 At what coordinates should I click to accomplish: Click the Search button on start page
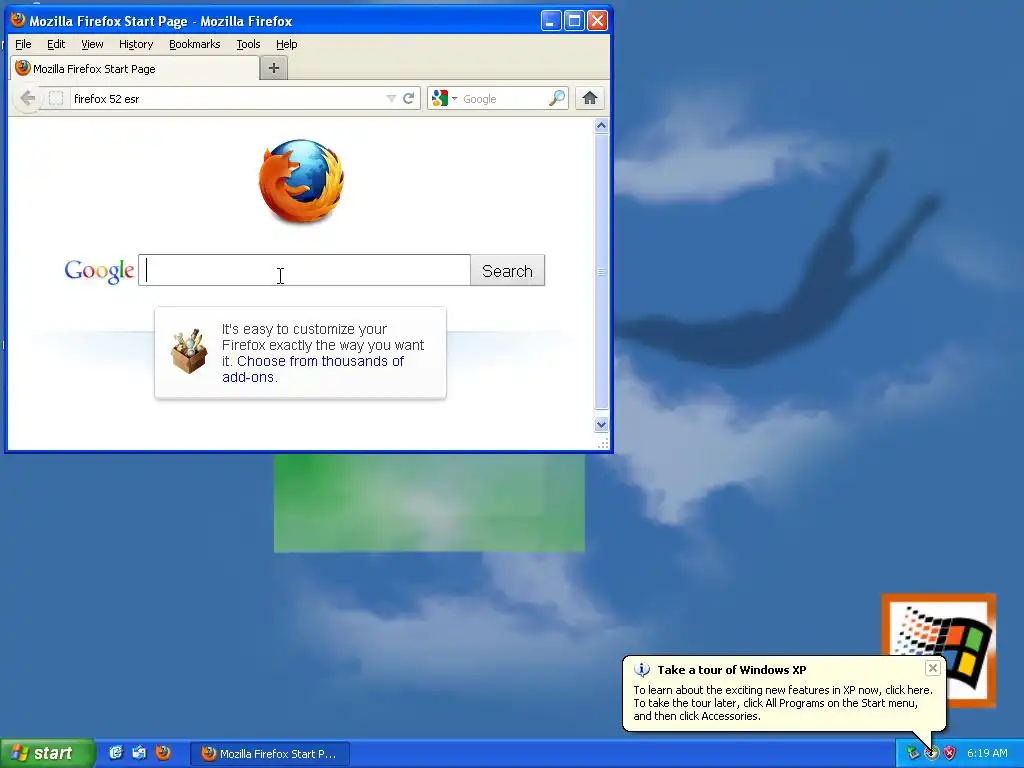[507, 270]
